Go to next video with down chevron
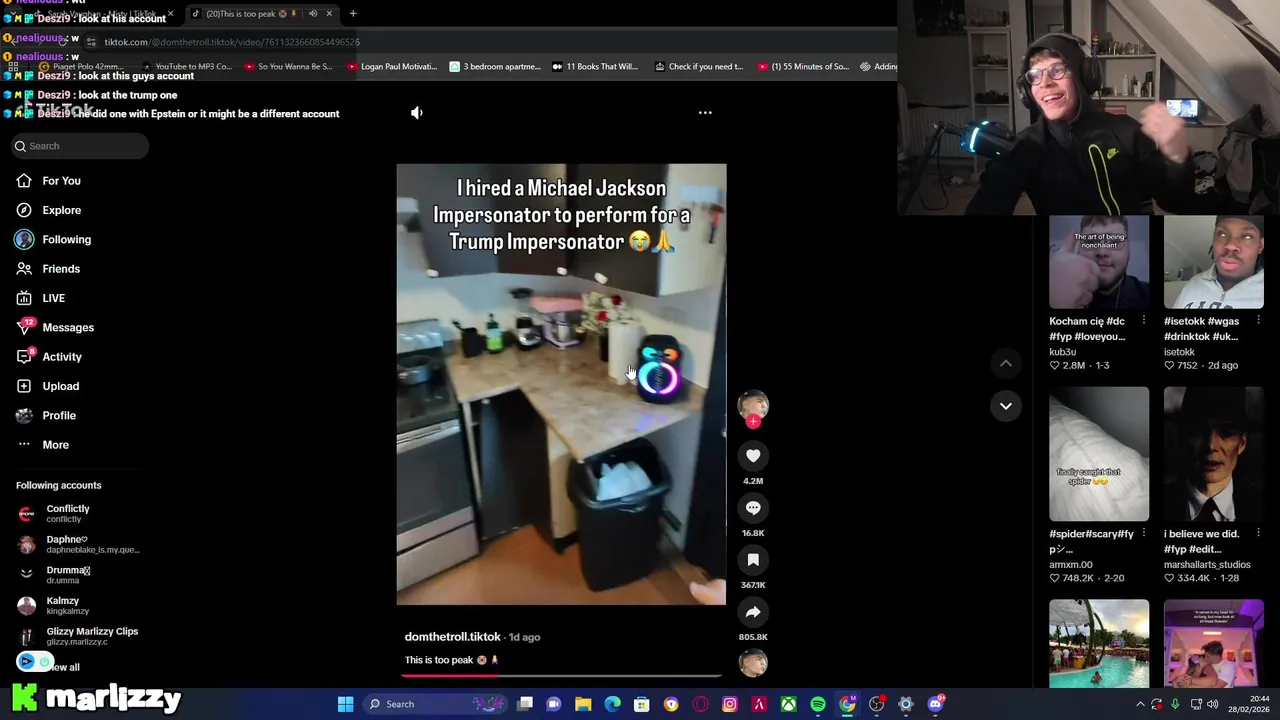 1006,406
